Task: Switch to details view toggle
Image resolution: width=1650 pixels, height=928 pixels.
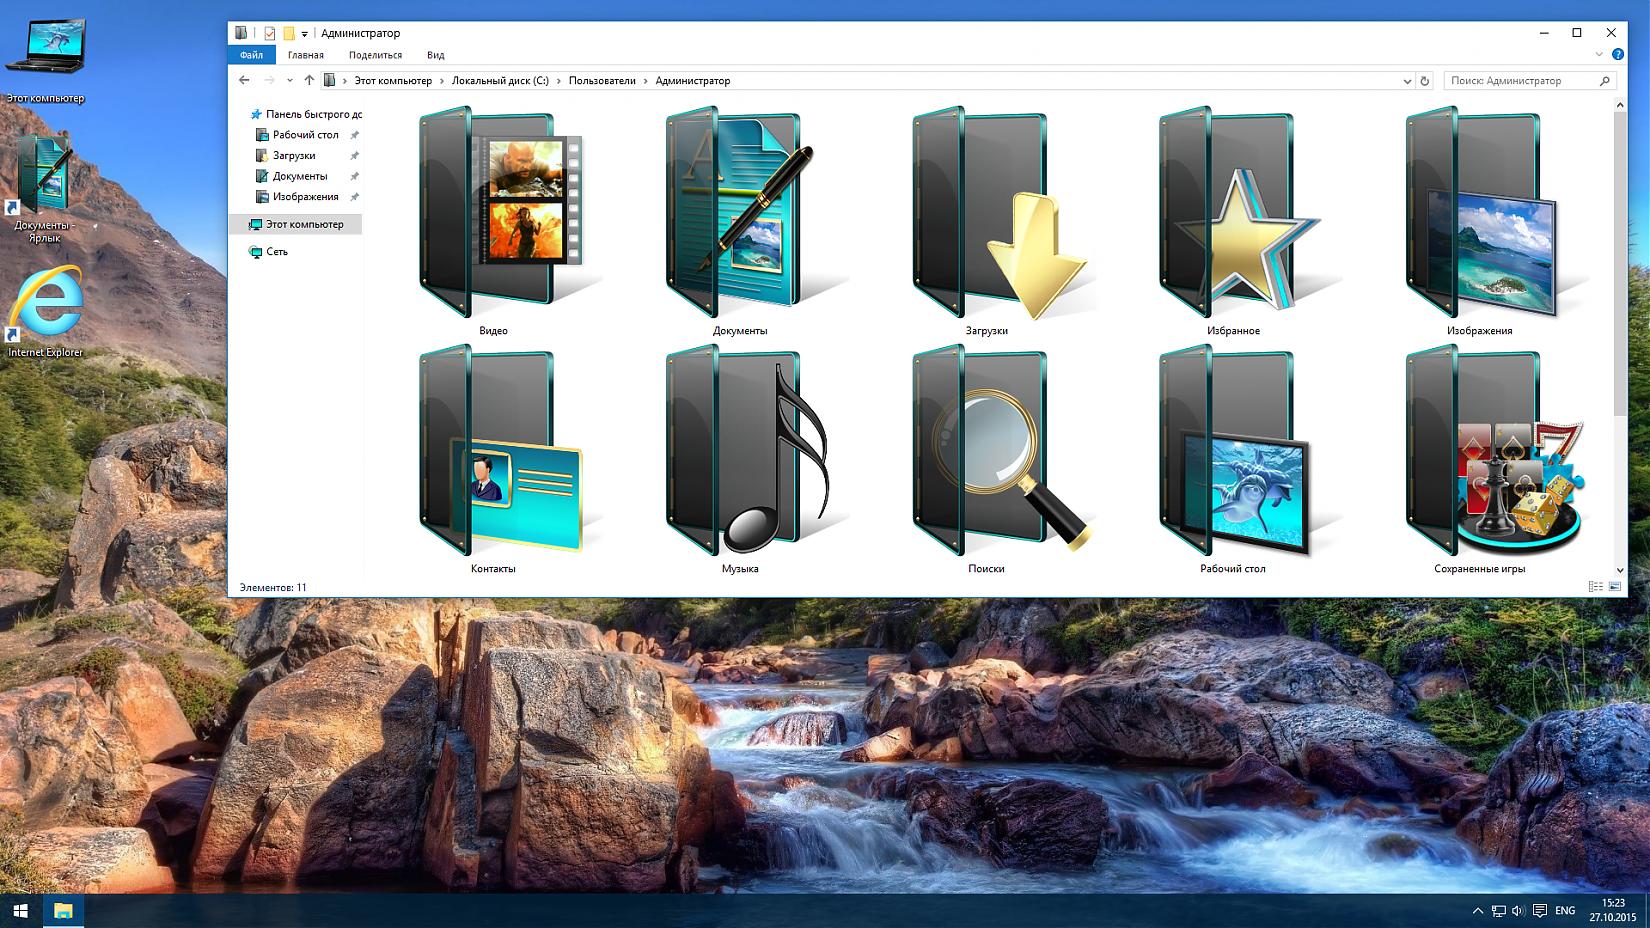Action: coord(1596,587)
